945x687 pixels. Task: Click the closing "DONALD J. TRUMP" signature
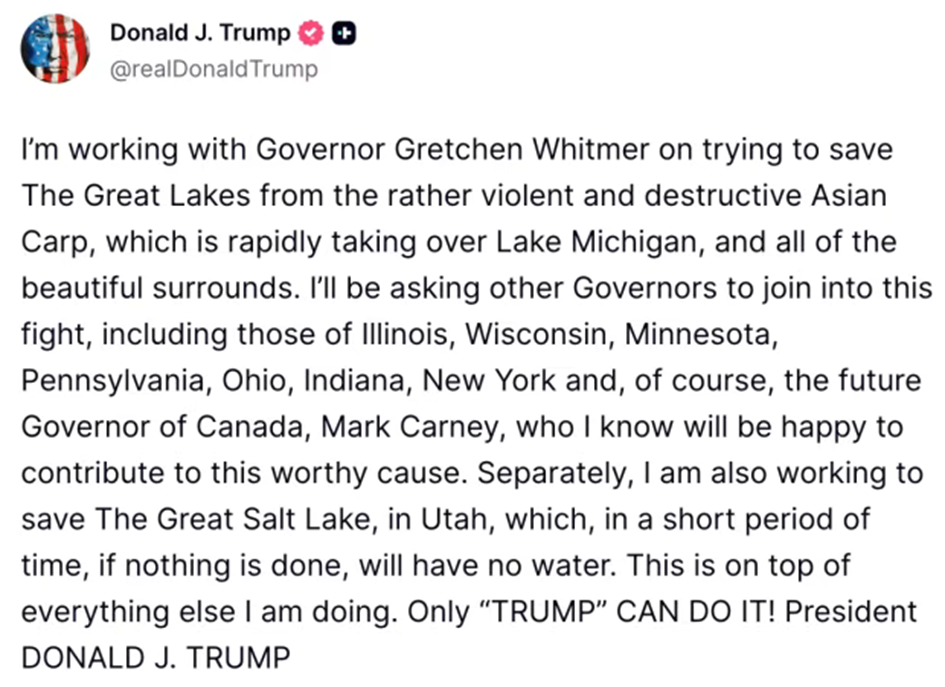point(155,658)
